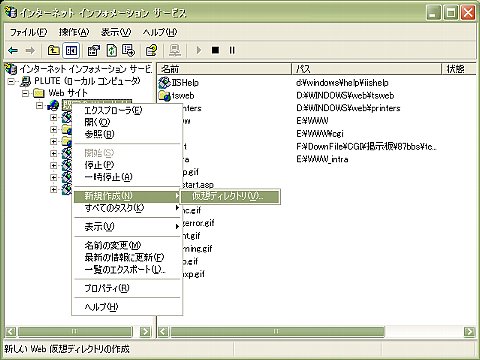Image resolution: width=480 pixels, height=360 pixels.
Task: Click grayed 開始(S) context menu entry
Action: (x=127, y=153)
